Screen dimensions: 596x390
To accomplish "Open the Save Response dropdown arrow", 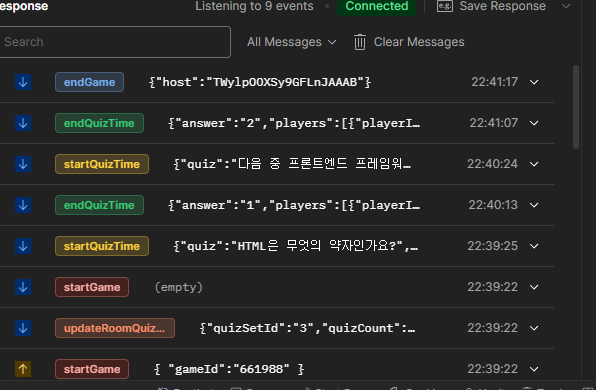I will click(566, 6).
